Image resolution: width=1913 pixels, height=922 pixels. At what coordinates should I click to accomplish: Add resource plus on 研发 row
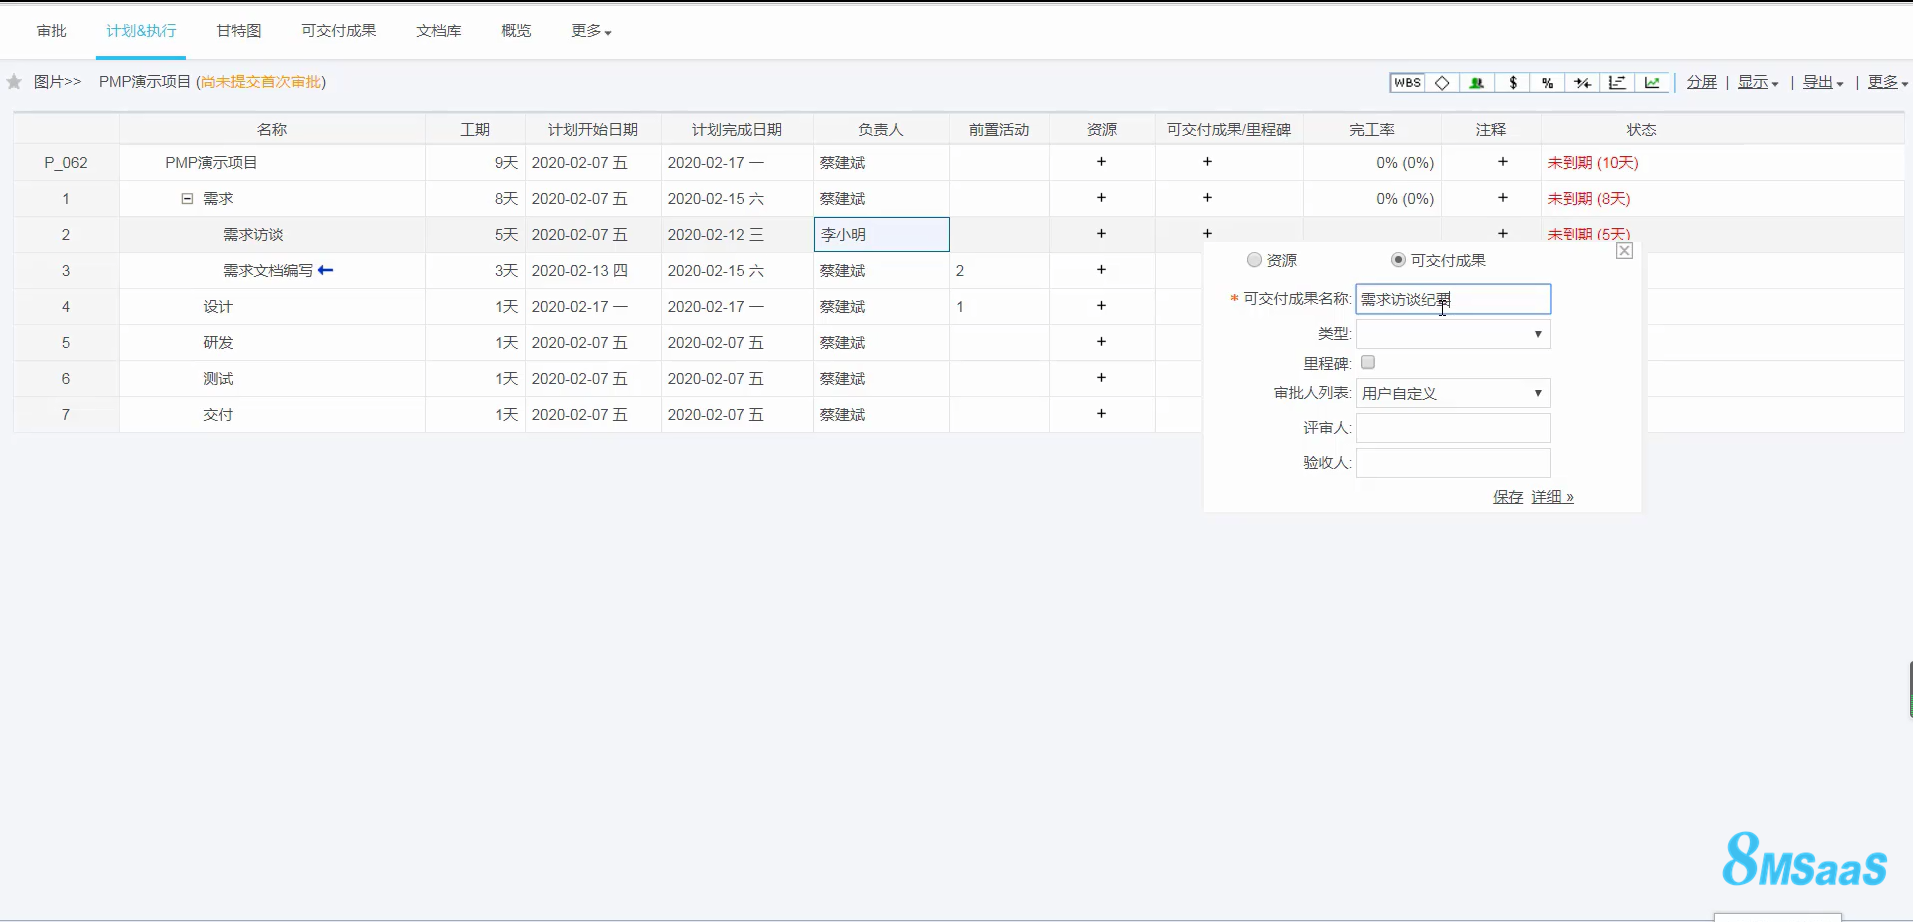click(x=1101, y=342)
